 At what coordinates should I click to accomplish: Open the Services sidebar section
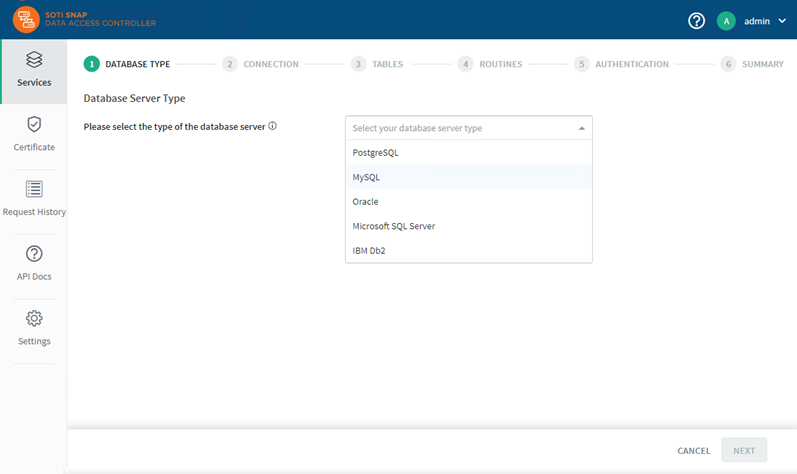[x=34, y=72]
